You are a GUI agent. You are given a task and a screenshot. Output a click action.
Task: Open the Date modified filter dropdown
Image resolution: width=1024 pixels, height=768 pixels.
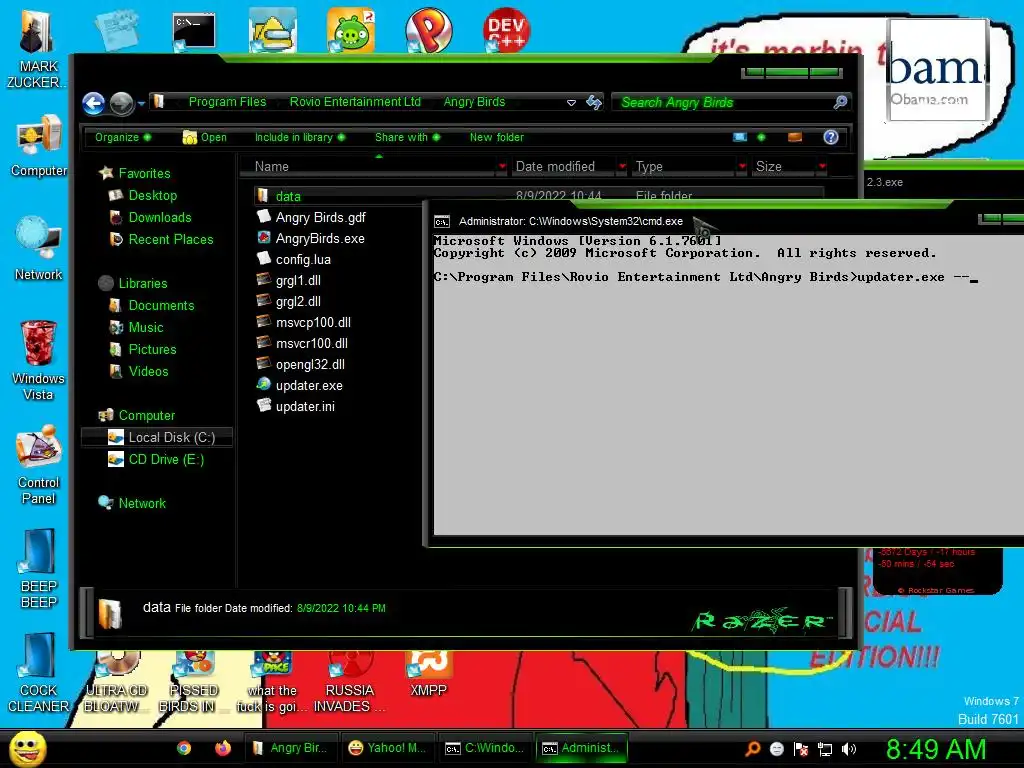tap(622, 167)
